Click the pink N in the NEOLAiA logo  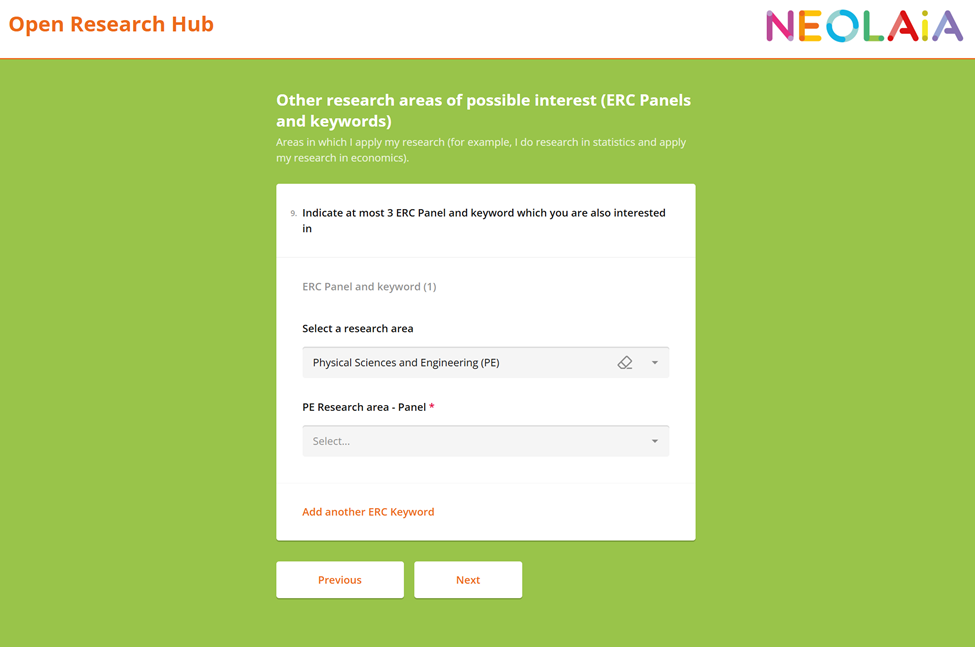pos(780,27)
